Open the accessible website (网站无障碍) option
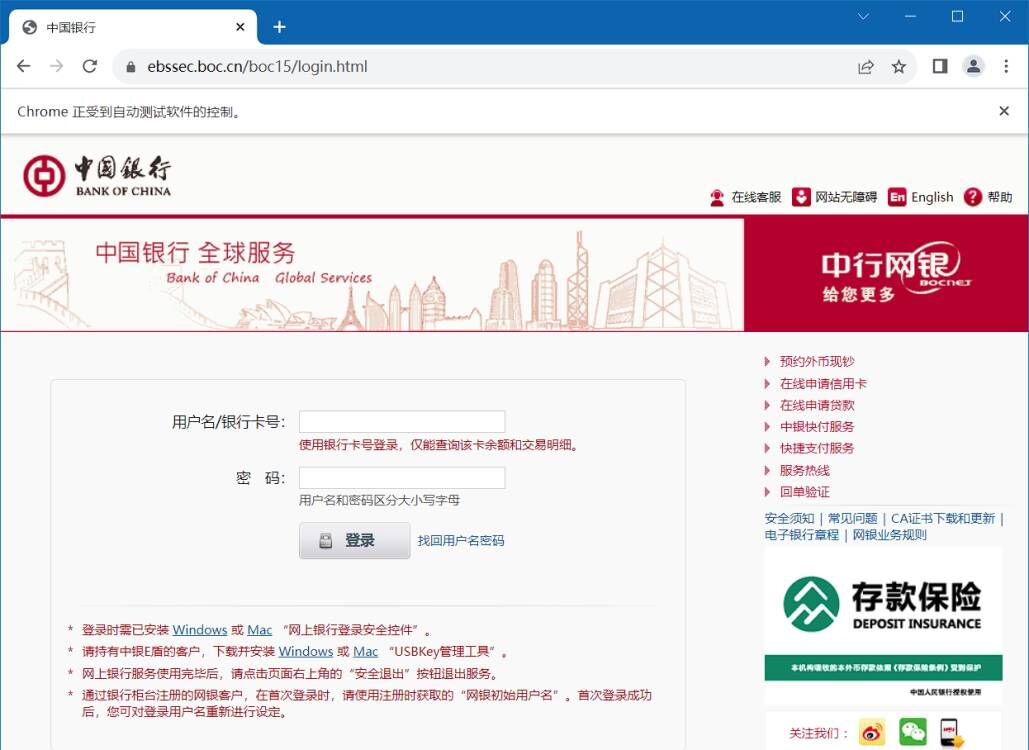The width and height of the screenshot is (1029, 750). tap(834, 198)
